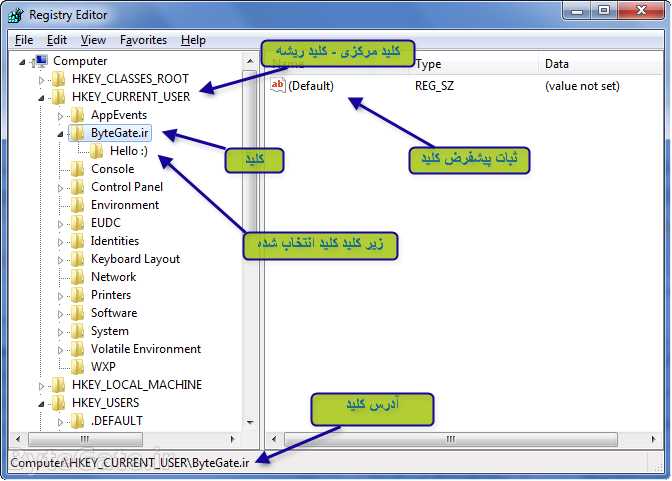Click the ab string icon of (Default) value

click(277, 85)
